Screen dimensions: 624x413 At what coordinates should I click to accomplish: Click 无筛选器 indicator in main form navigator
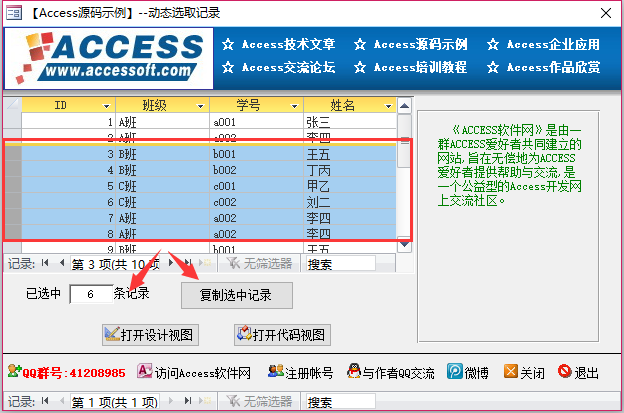259,401
